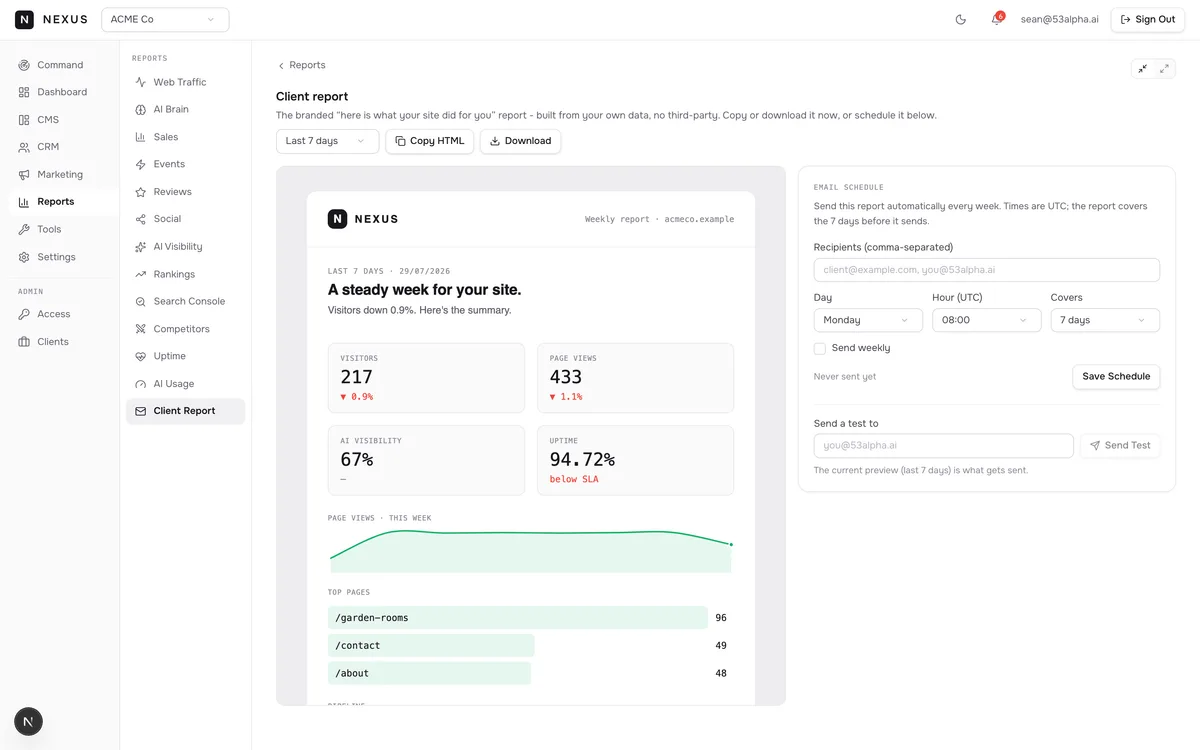Viewport: 1200px width, 750px height.
Task: Click the /contact top page row
Action: coord(531,645)
